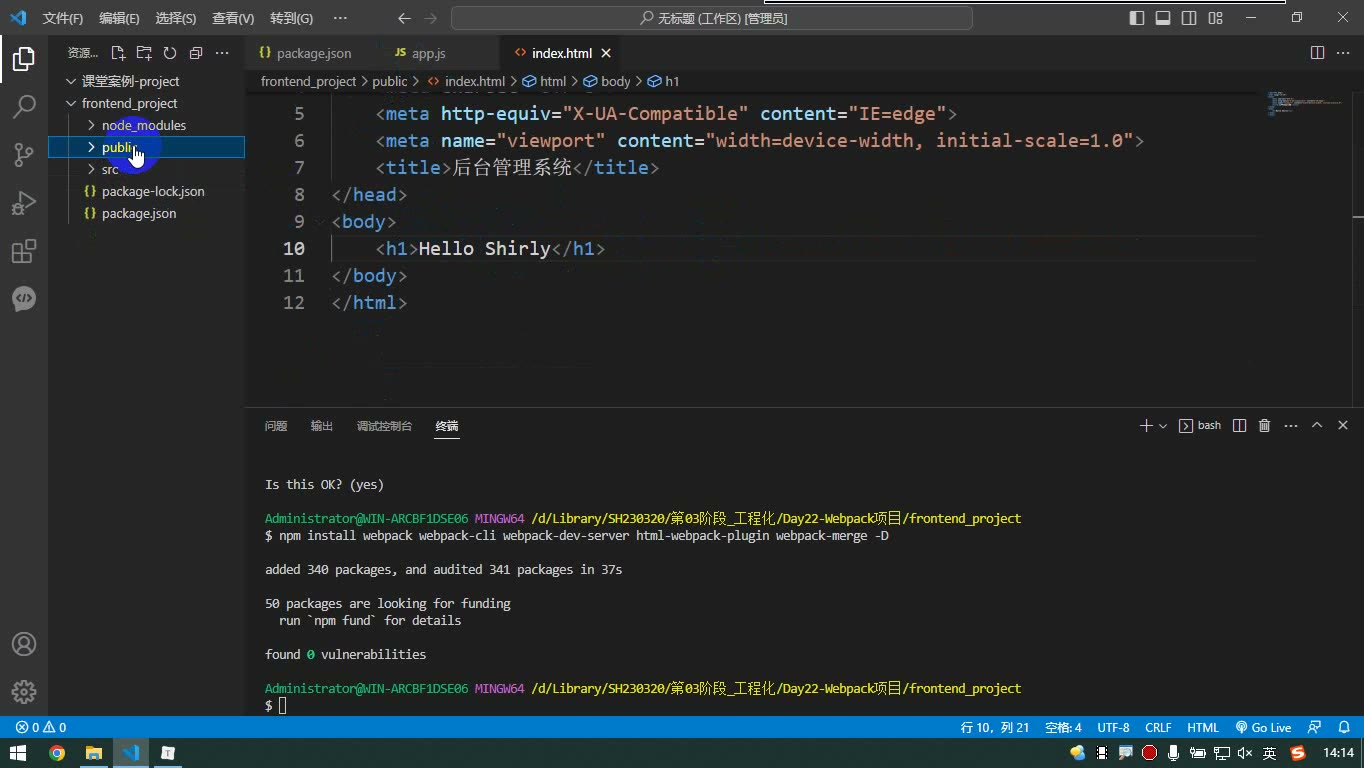Open the Explorer view in activity bar
This screenshot has height=768, width=1364.
tap(24, 59)
